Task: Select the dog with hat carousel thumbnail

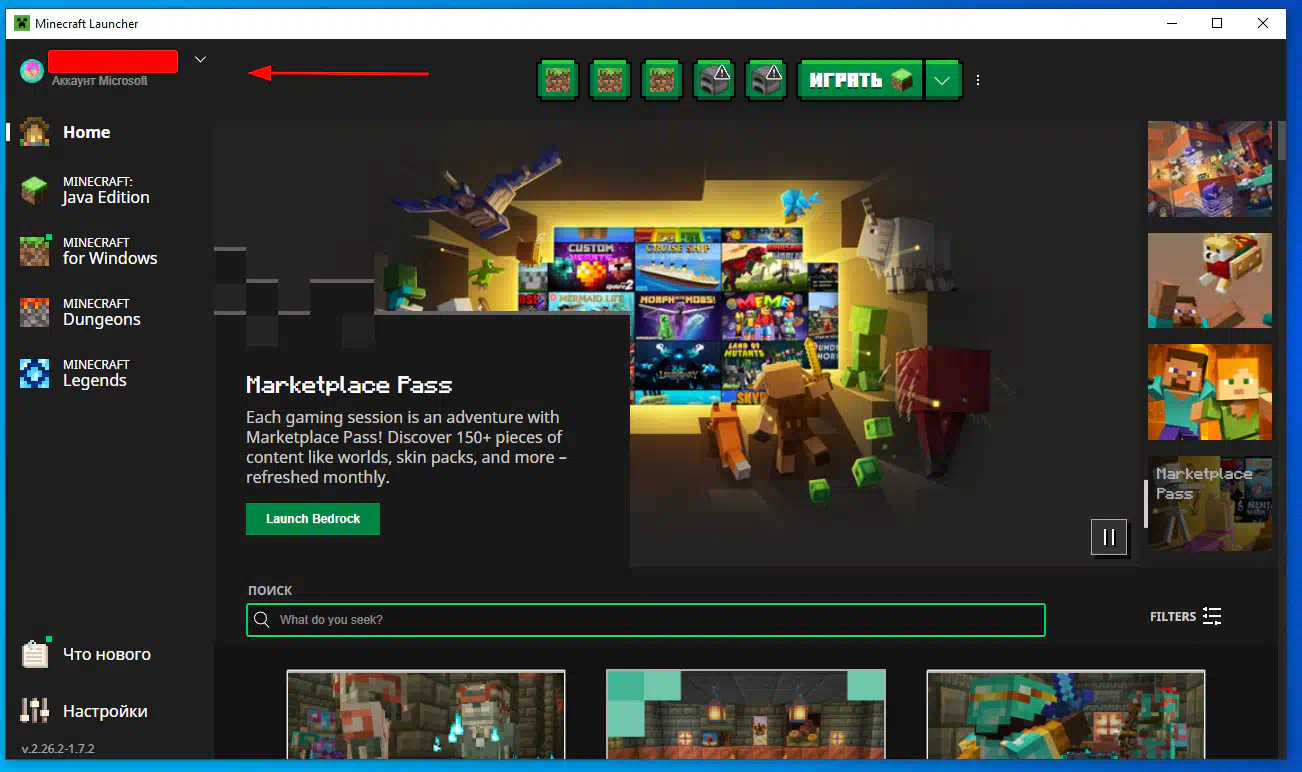Action: (1210, 281)
